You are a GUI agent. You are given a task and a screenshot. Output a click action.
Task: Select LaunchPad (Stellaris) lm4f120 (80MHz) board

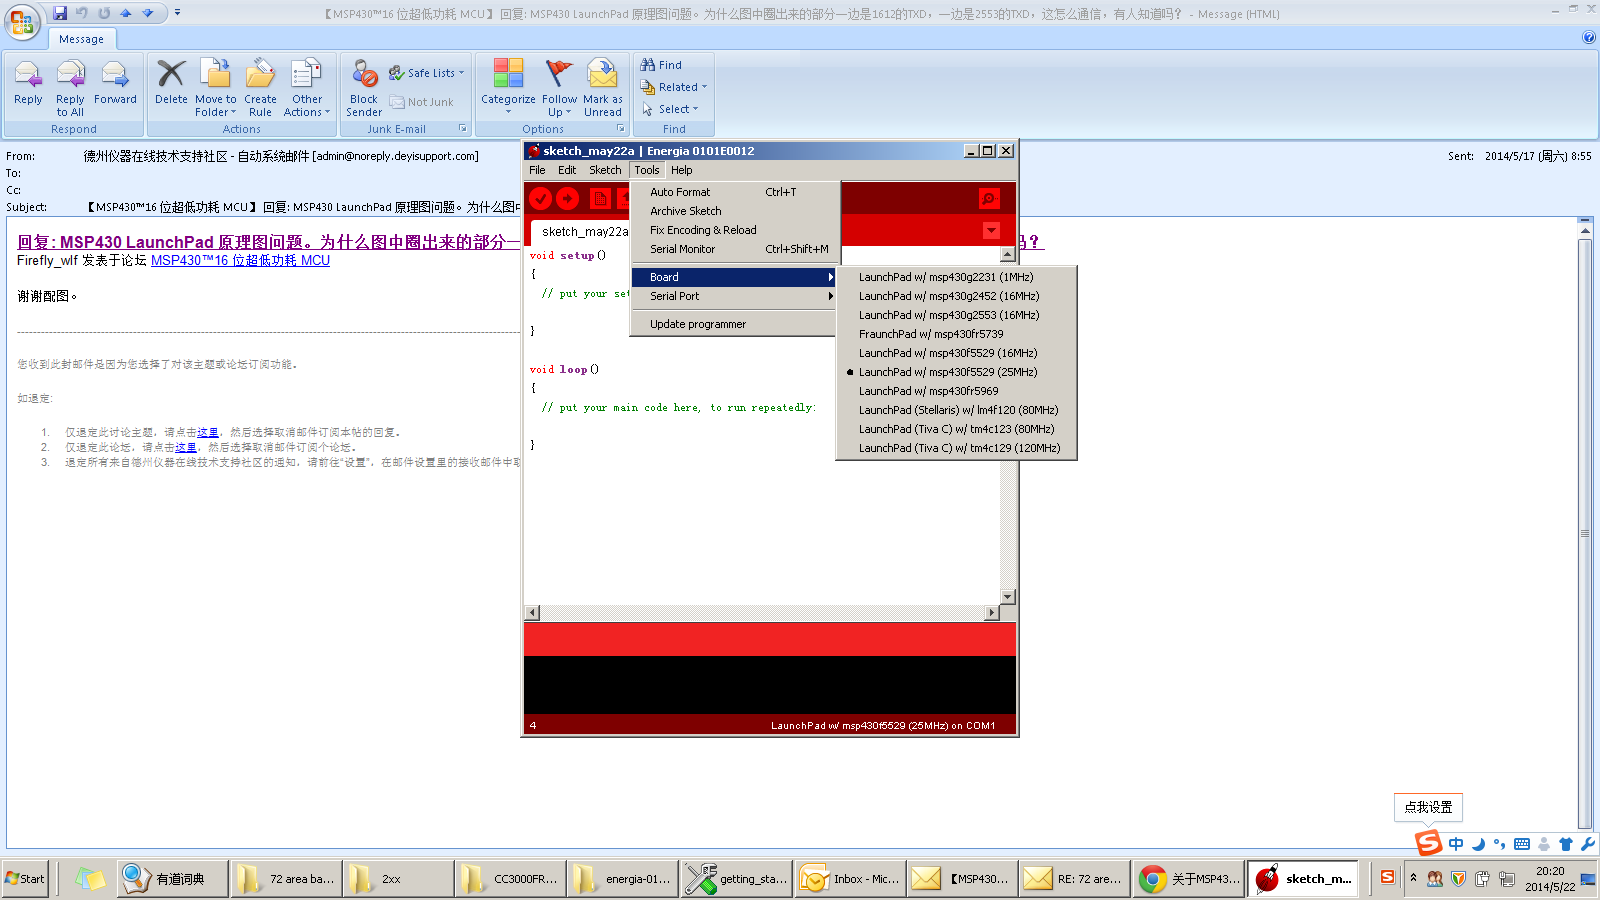point(956,410)
